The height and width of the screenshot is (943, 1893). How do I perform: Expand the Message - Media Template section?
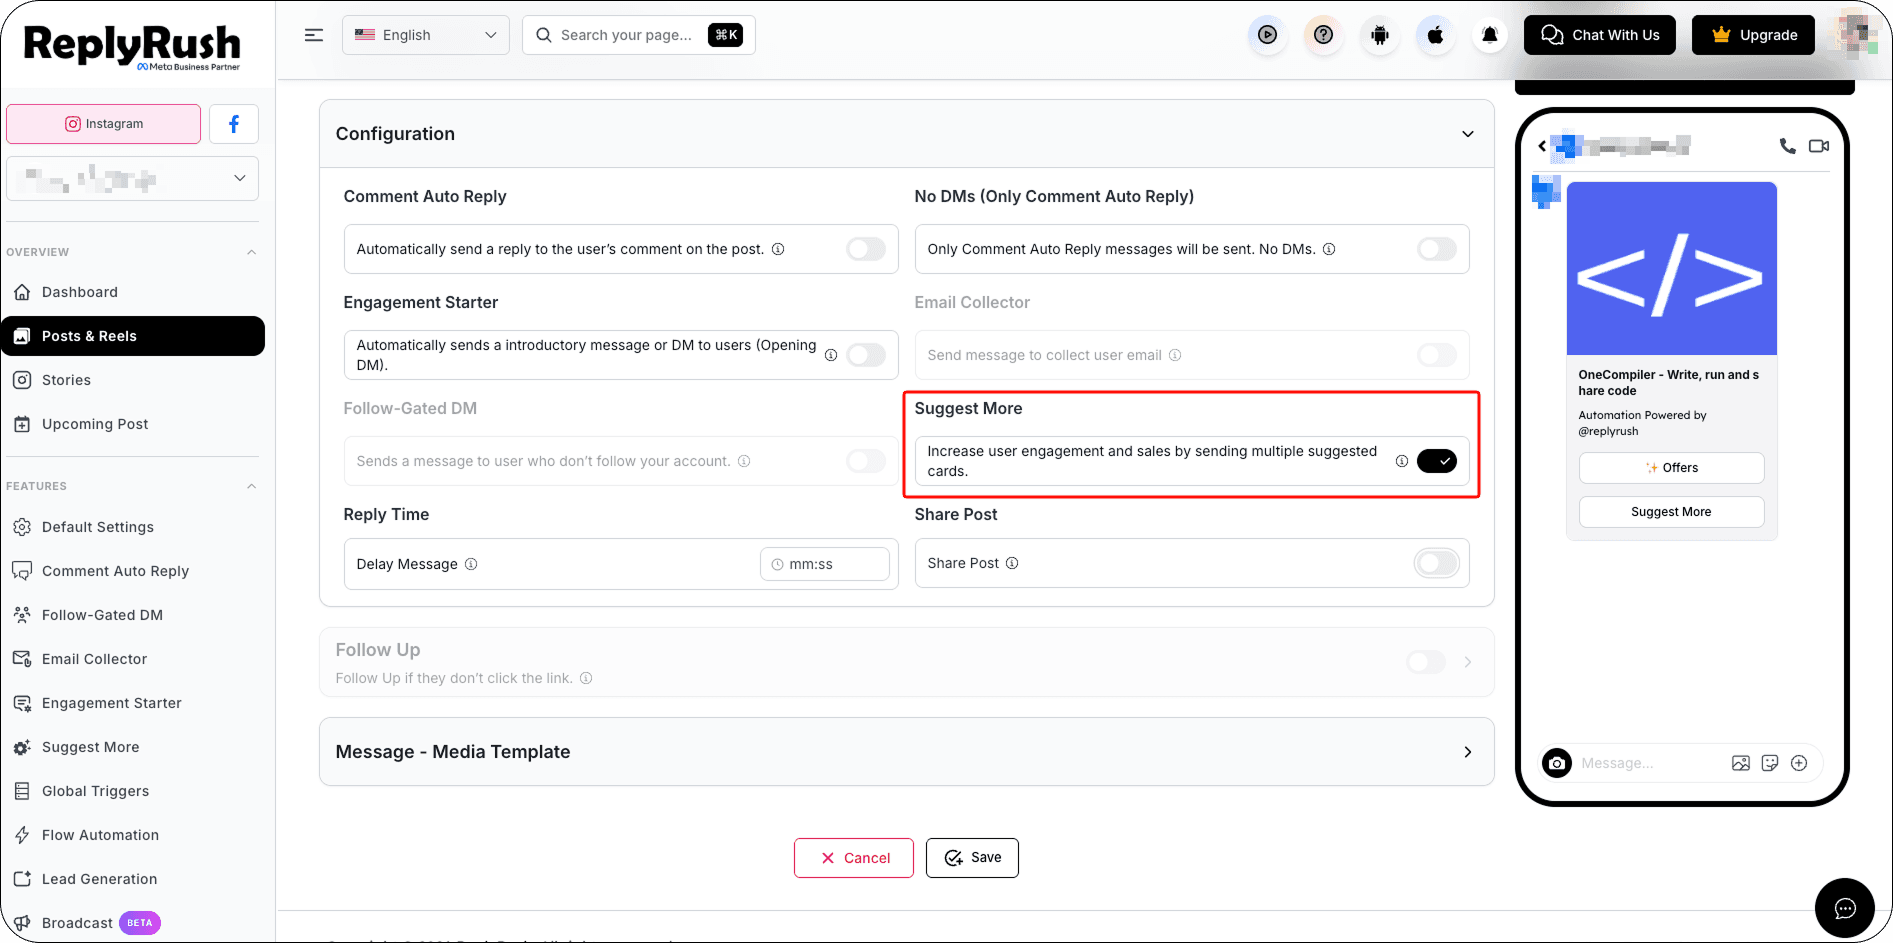click(x=906, y=752)
